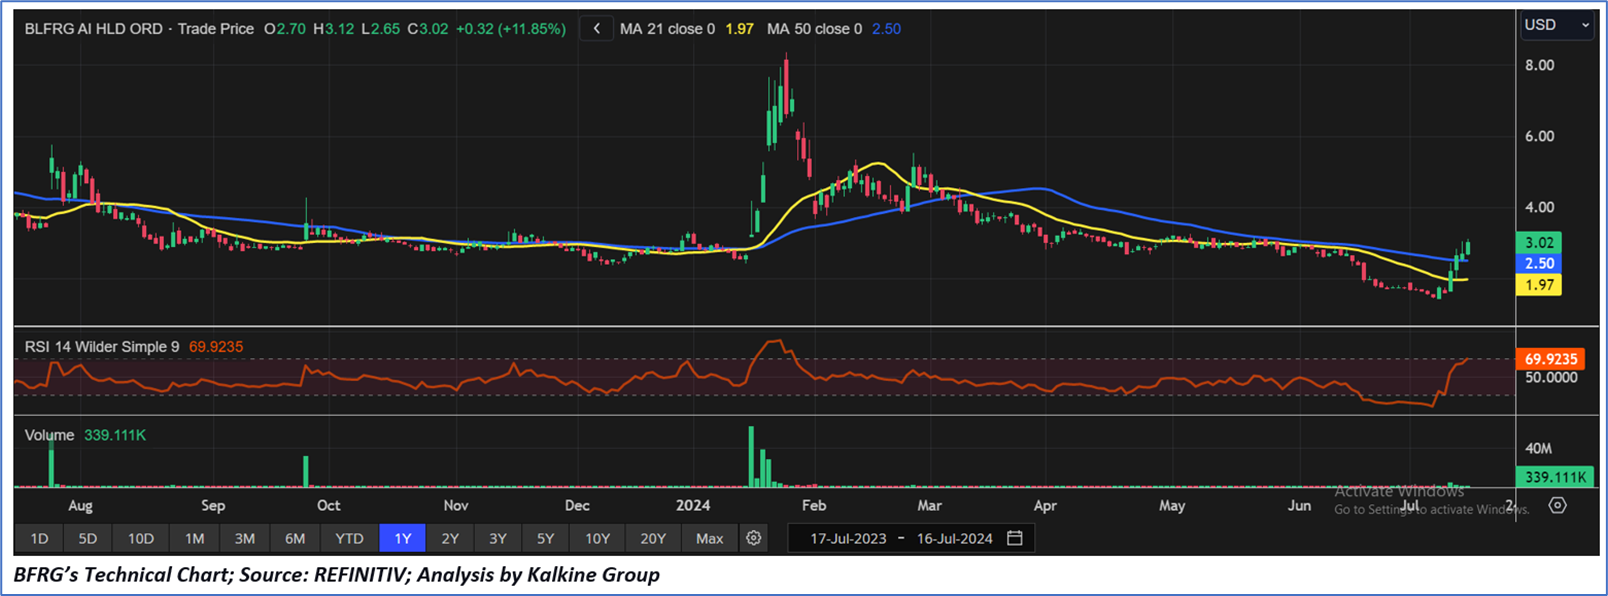Switch to the YTD time range
Image resolution: width=1608 pixels, height=596 pixels.
coord(349,538)
